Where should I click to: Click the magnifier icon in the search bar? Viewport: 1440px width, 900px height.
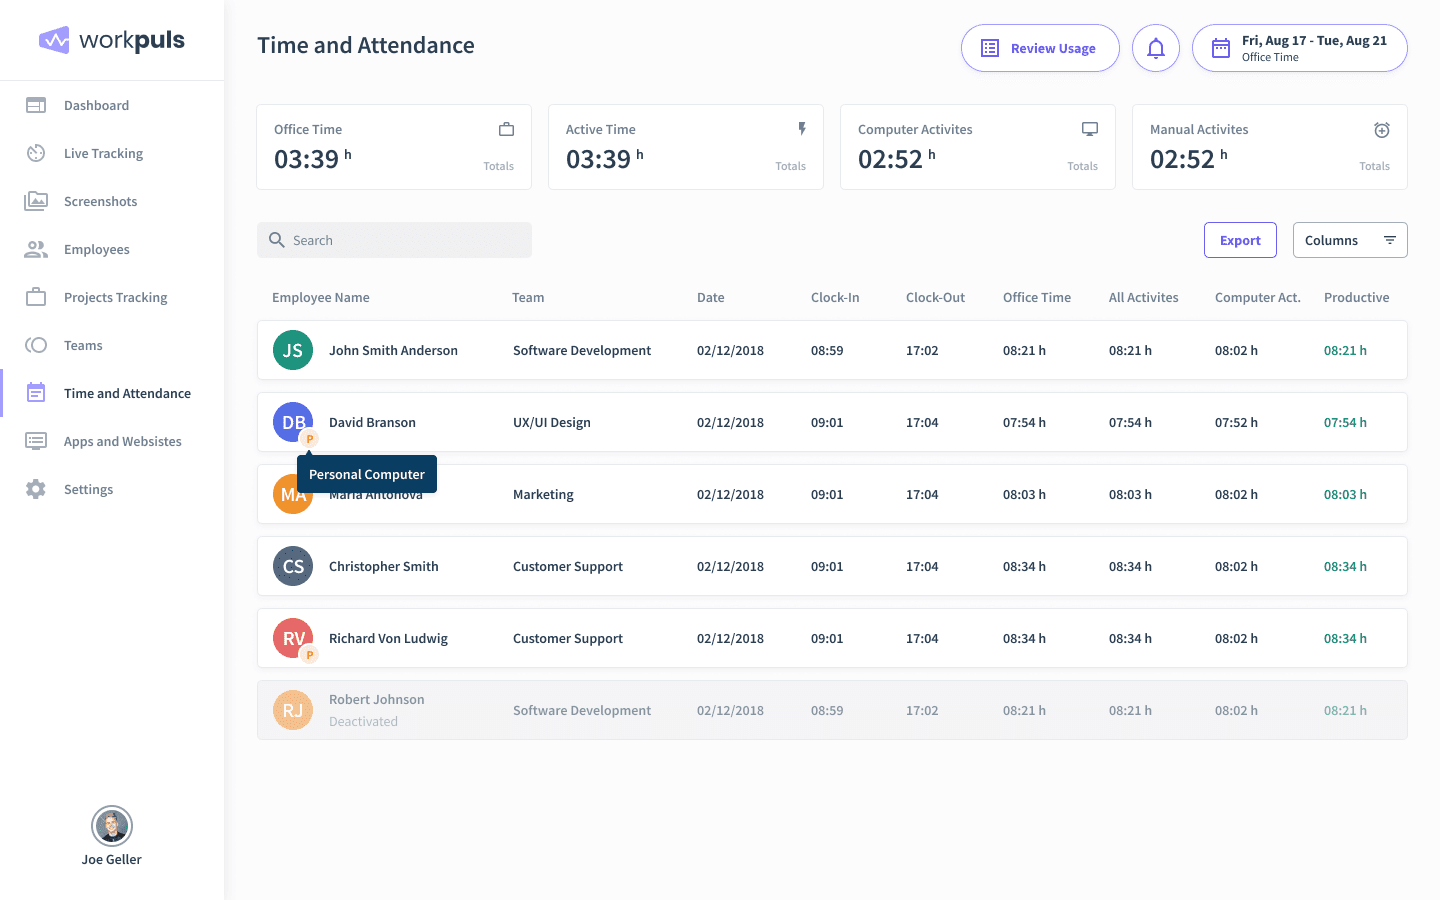click(x=277, y=240)
